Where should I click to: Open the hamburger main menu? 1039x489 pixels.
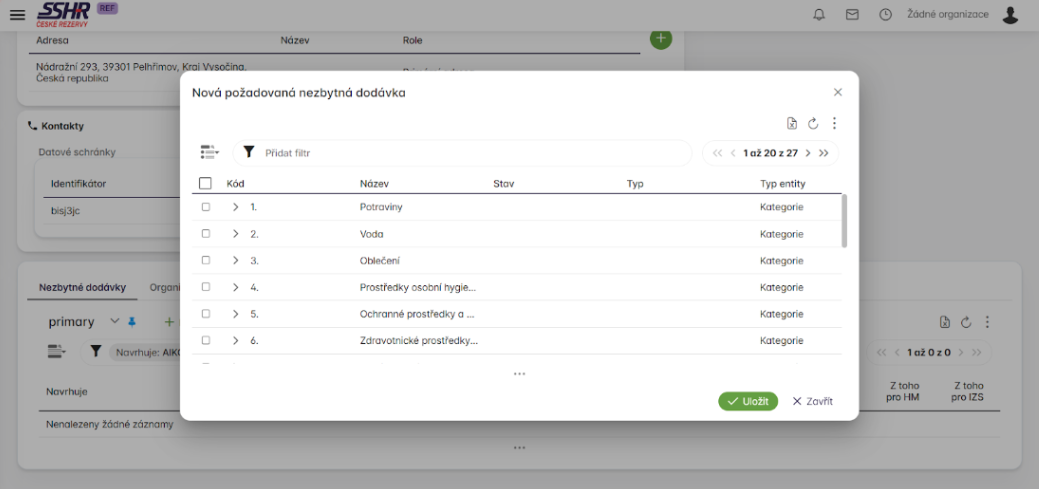coord(17,15)
